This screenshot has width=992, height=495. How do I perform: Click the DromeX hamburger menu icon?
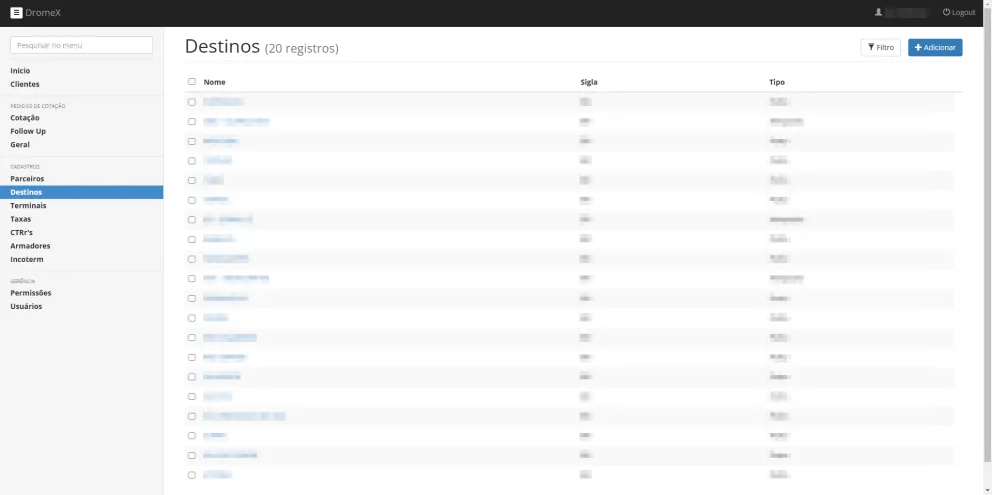point(16,12)
